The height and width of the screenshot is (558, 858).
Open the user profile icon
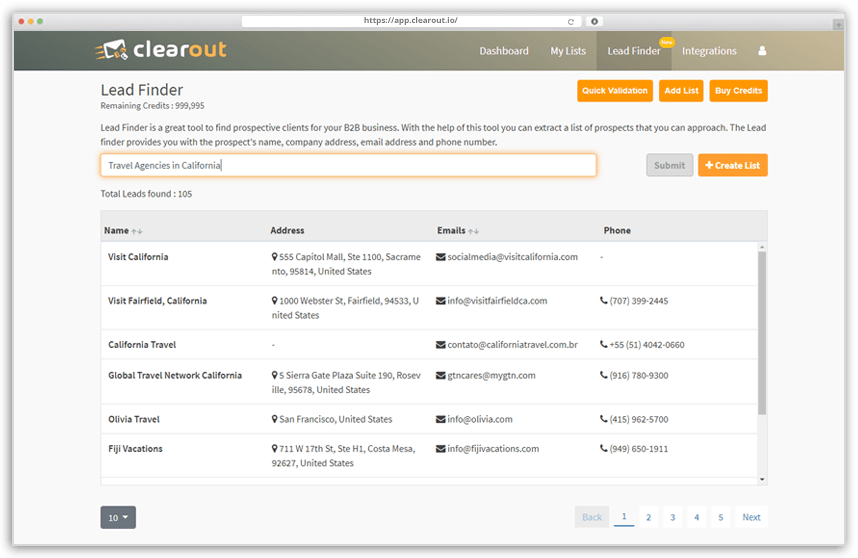click(x=762, y=51)
